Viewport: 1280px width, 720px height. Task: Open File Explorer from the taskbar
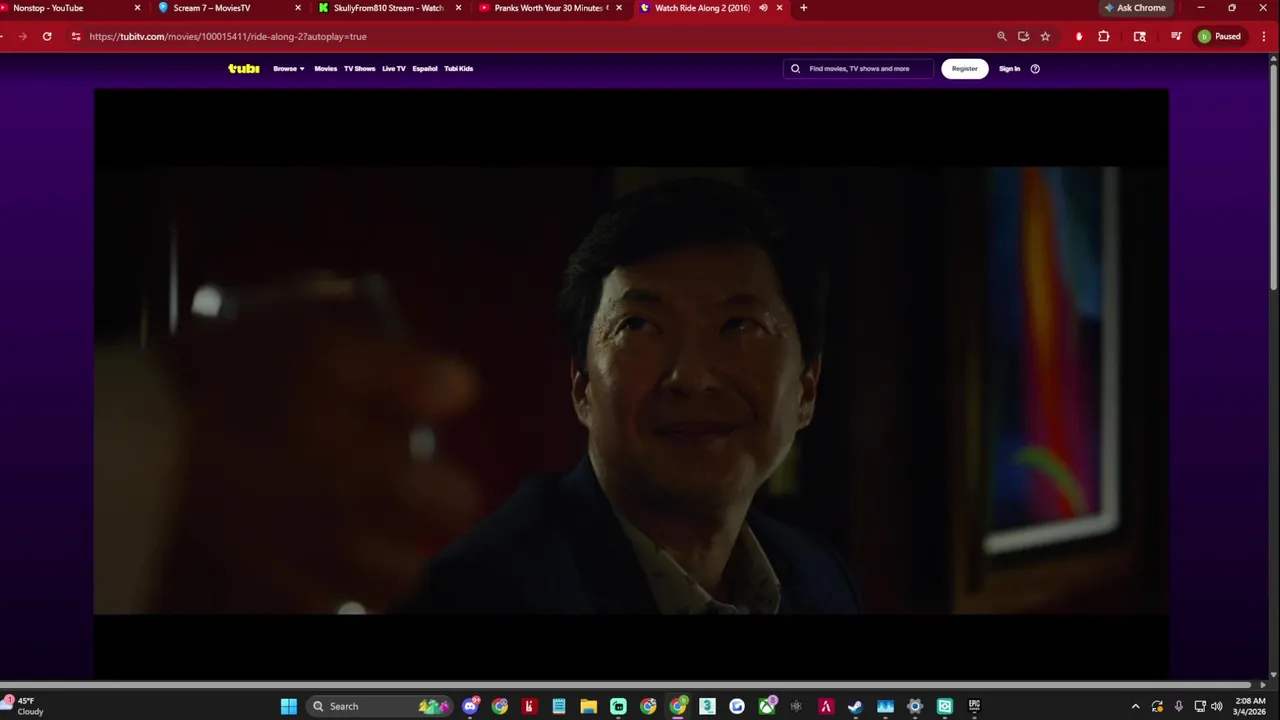(589, 706)
